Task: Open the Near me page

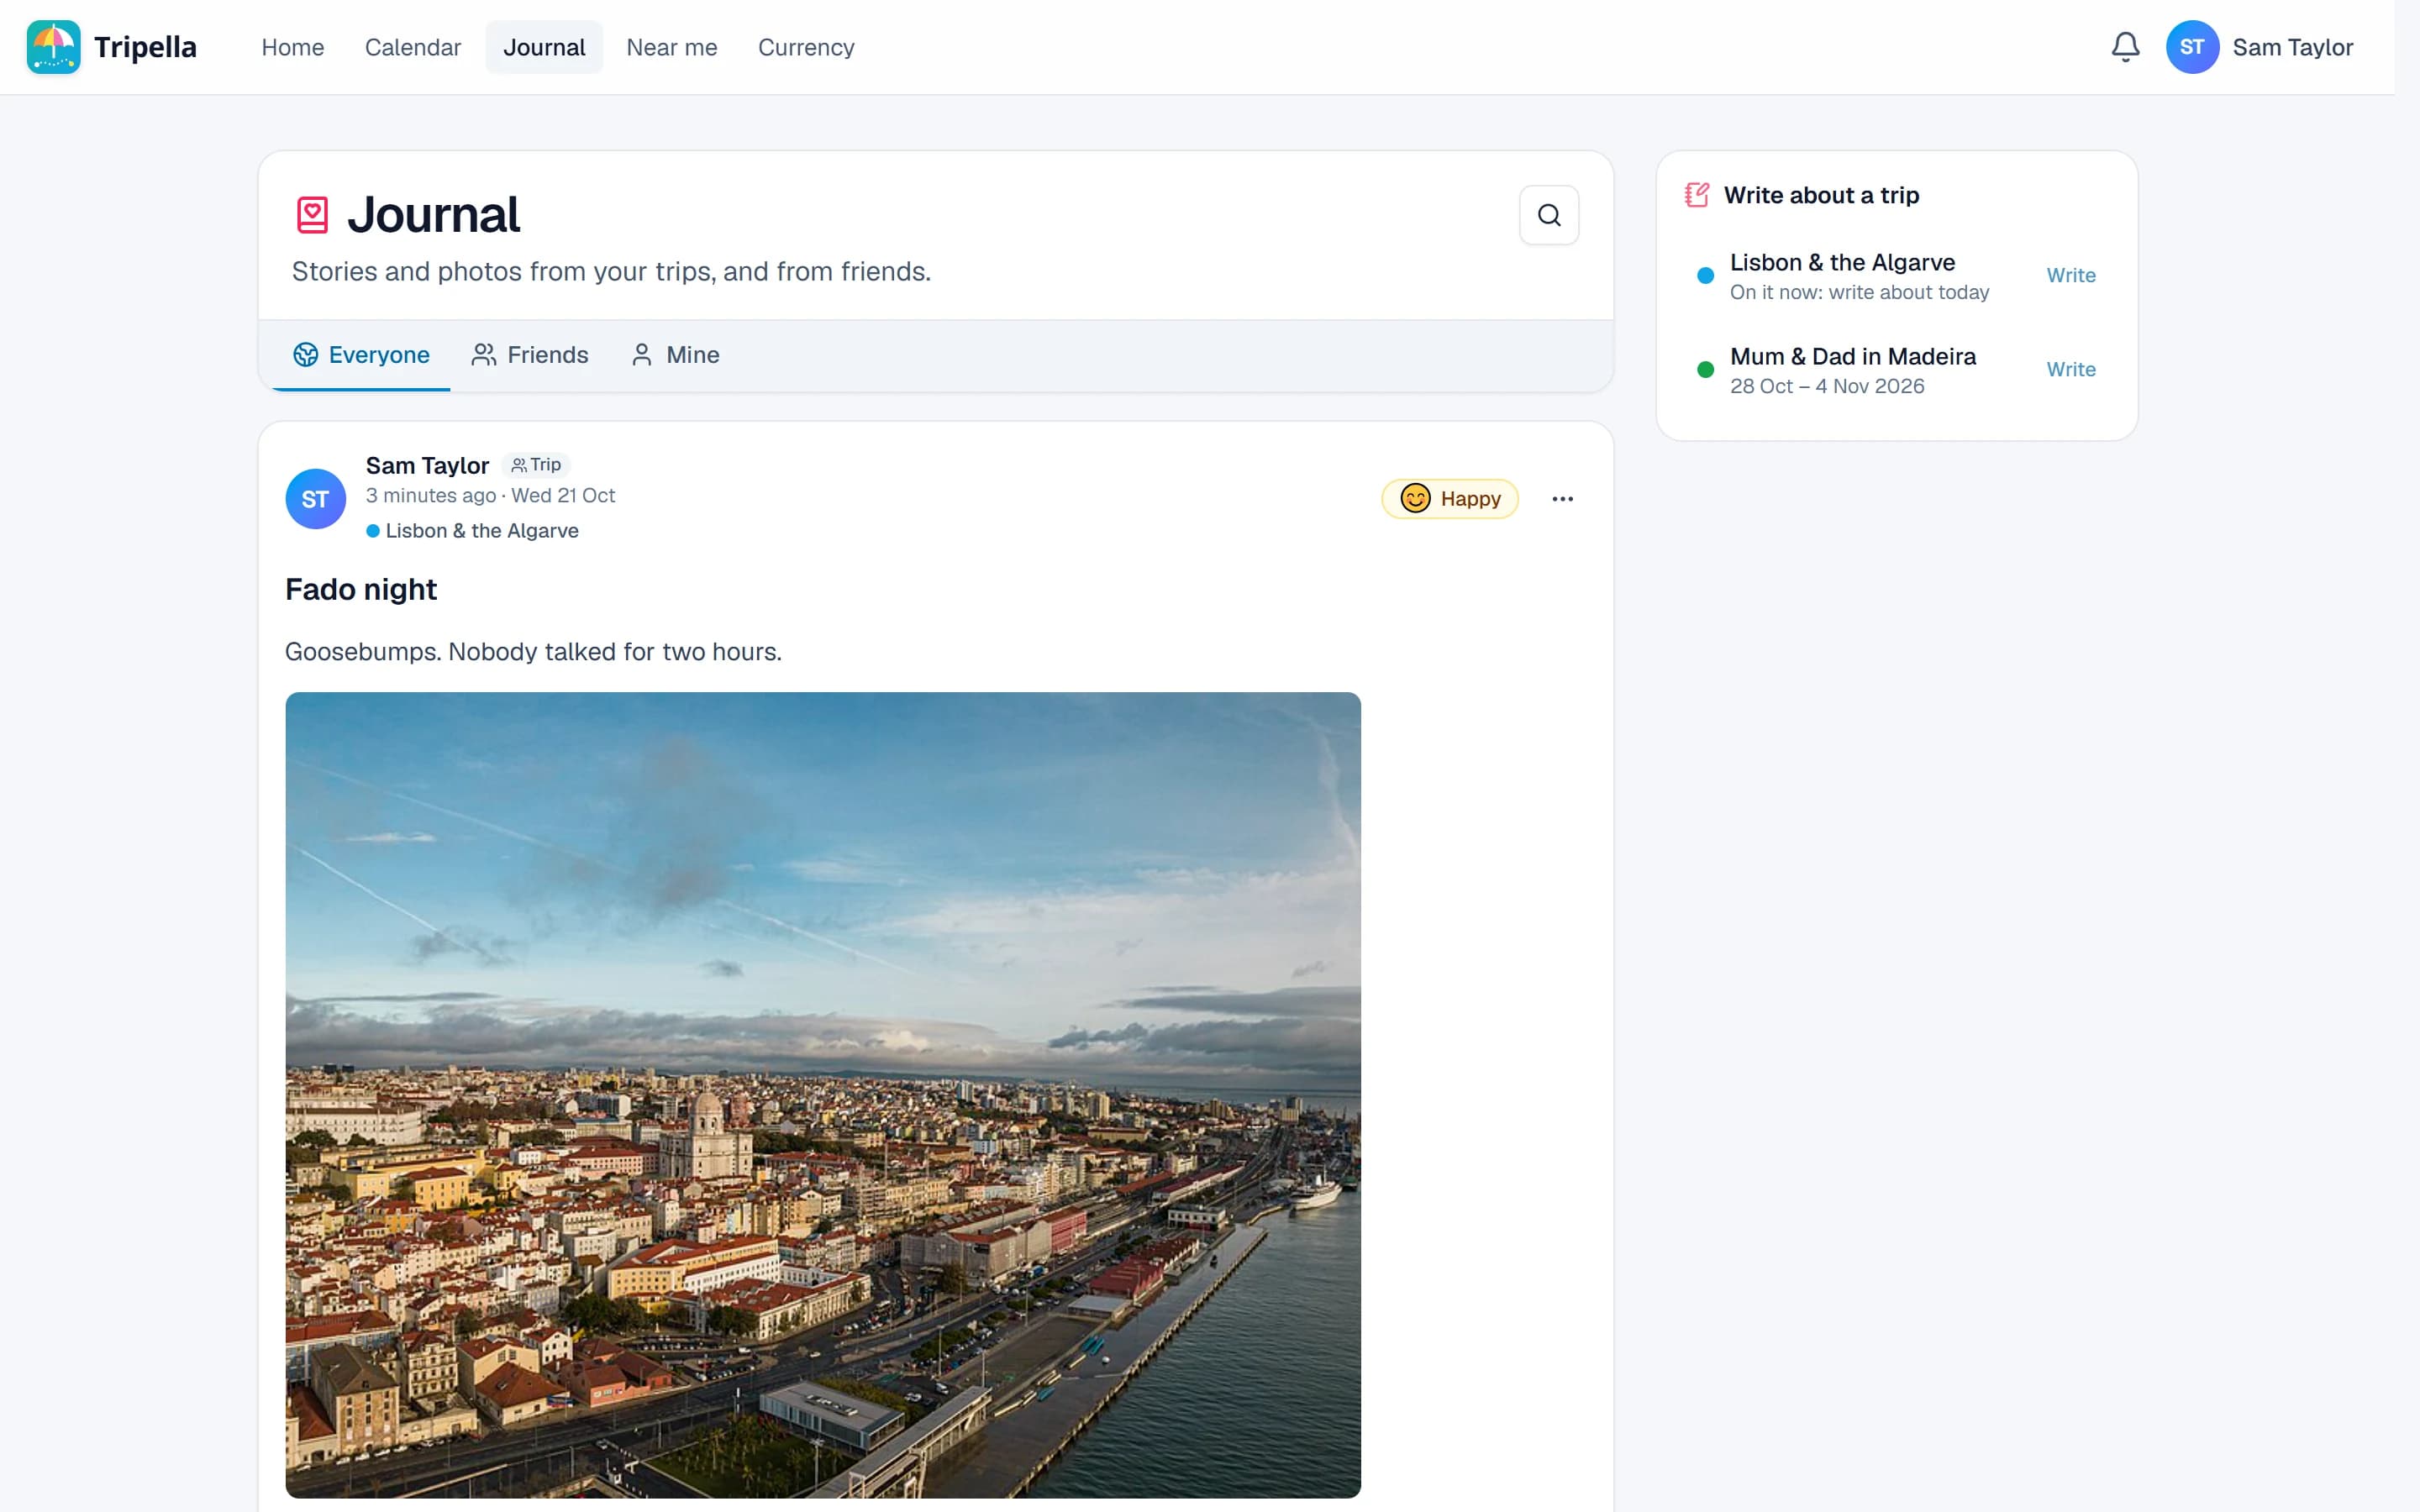Action: click(672, 47)
